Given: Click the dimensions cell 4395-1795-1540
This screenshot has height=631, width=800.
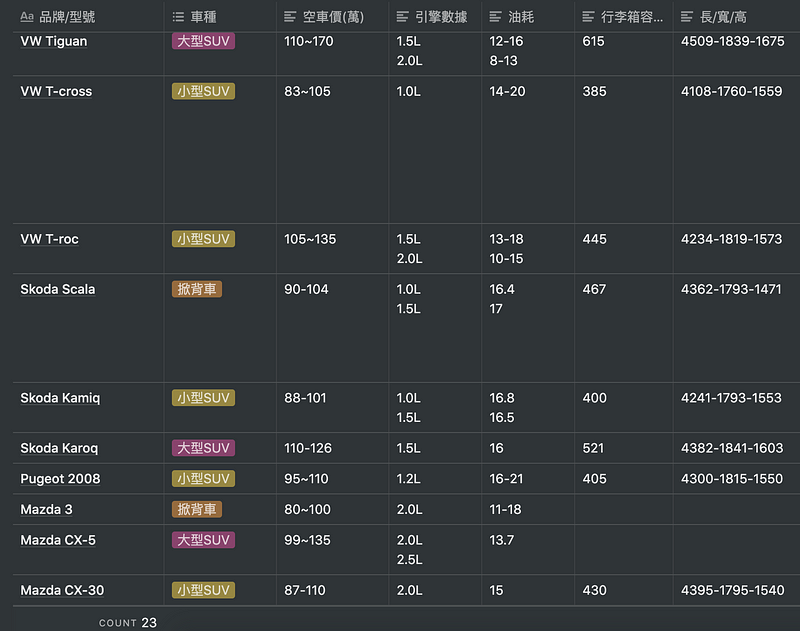Looking at the screenshot, I should 737,590.
